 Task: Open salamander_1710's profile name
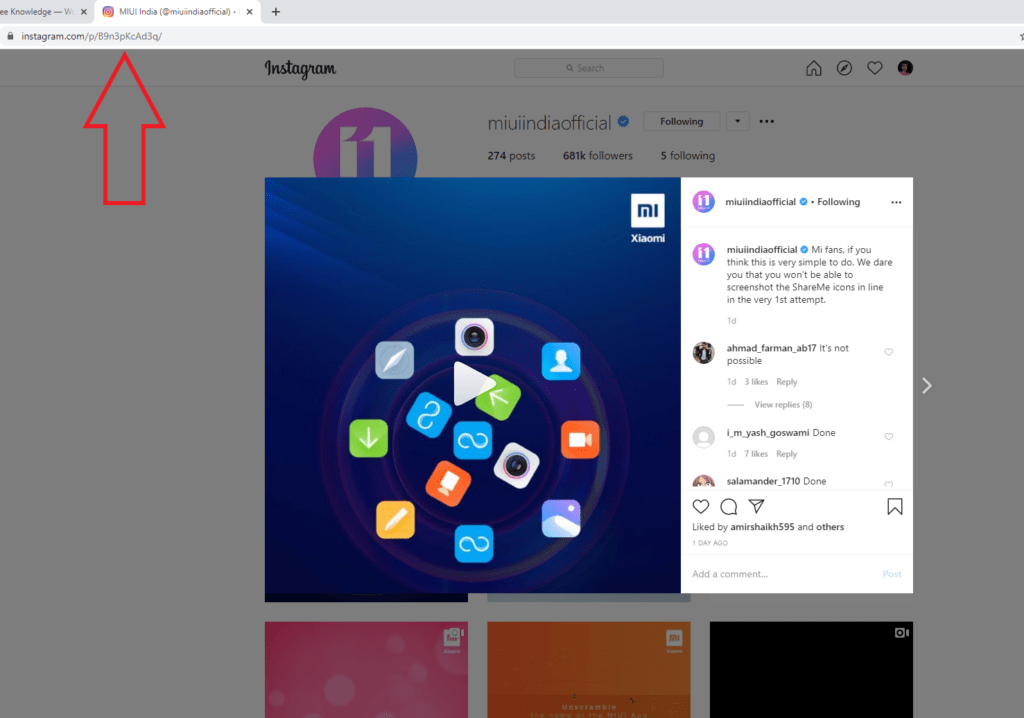click(763, 481)
